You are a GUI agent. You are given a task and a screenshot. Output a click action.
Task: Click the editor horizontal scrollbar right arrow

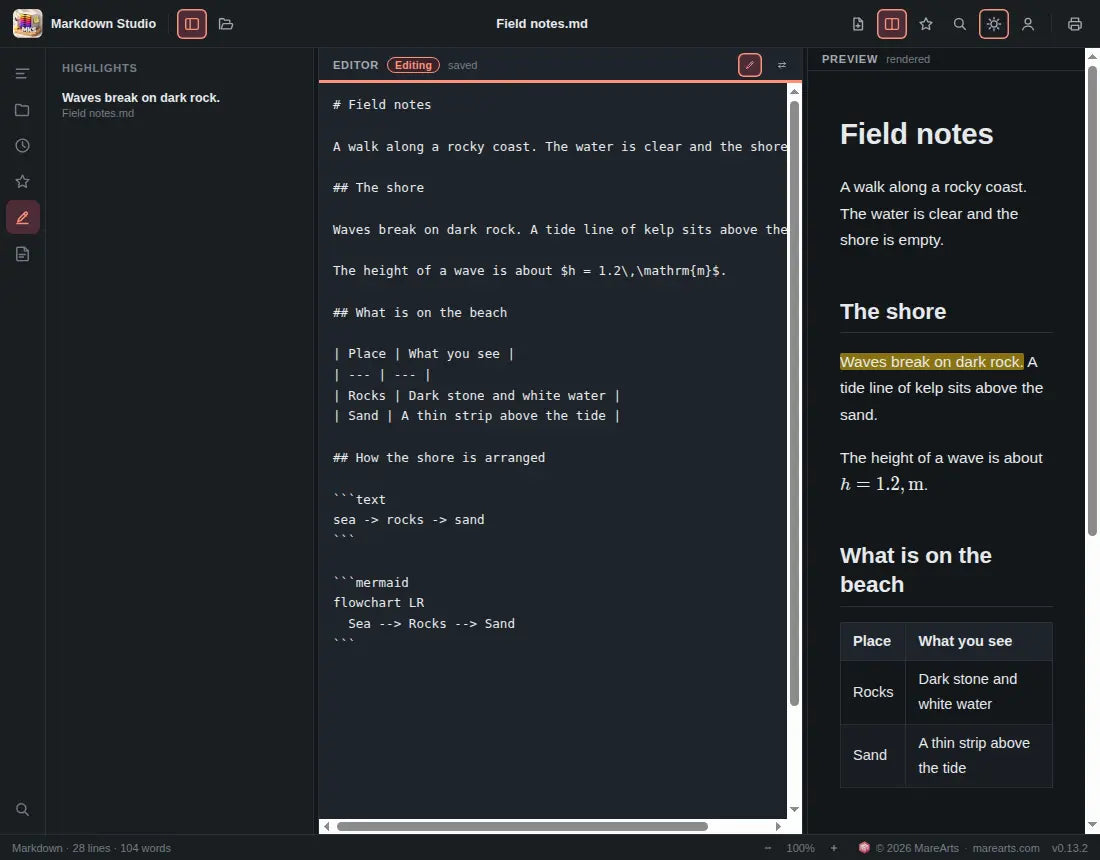point(778,826)
